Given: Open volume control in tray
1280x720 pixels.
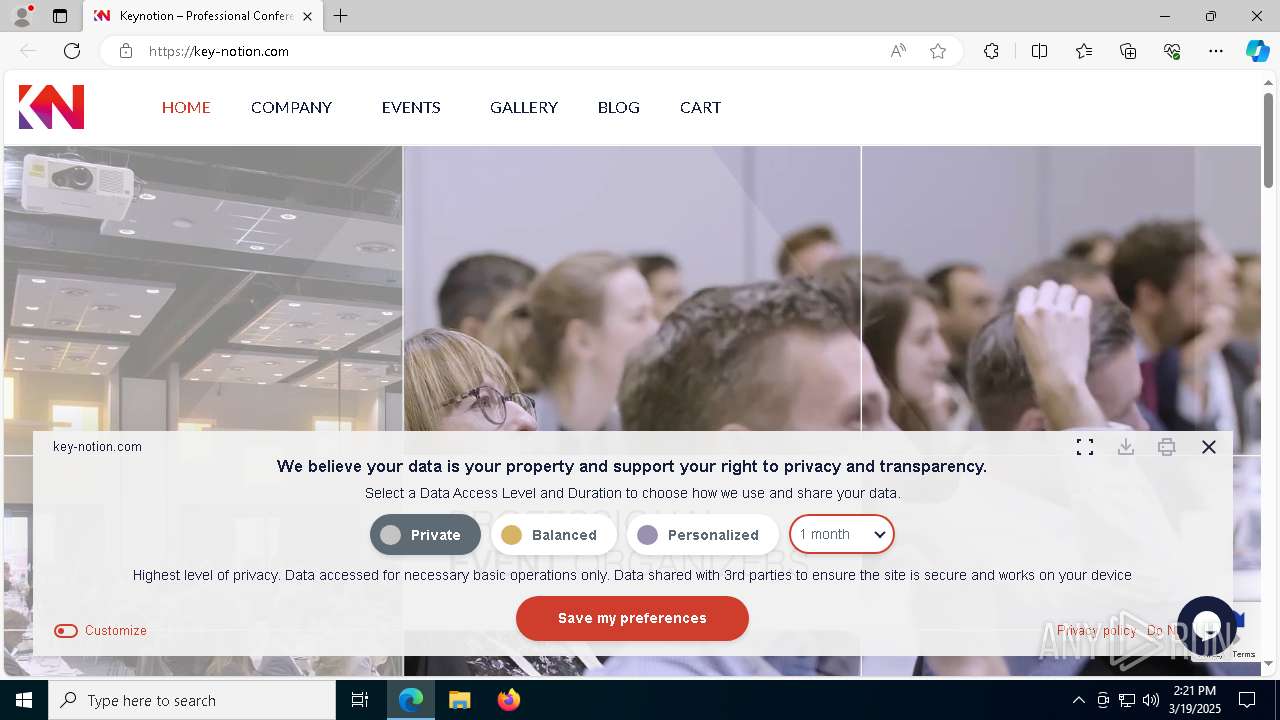Looking at the screenshot, I should [x=1151, y=700].
